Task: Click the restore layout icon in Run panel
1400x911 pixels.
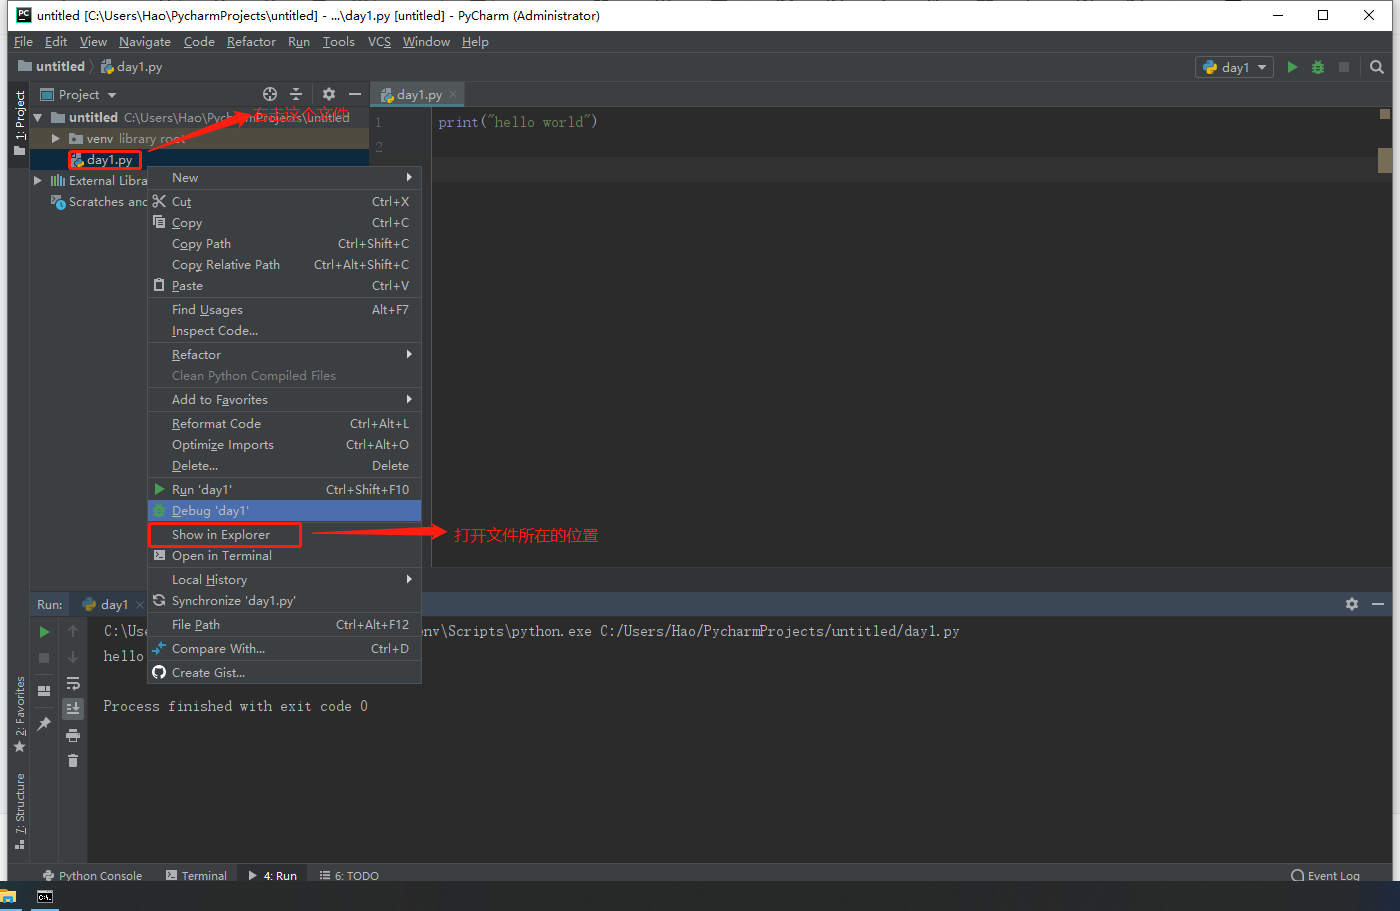Action: [x=44, y=691]
